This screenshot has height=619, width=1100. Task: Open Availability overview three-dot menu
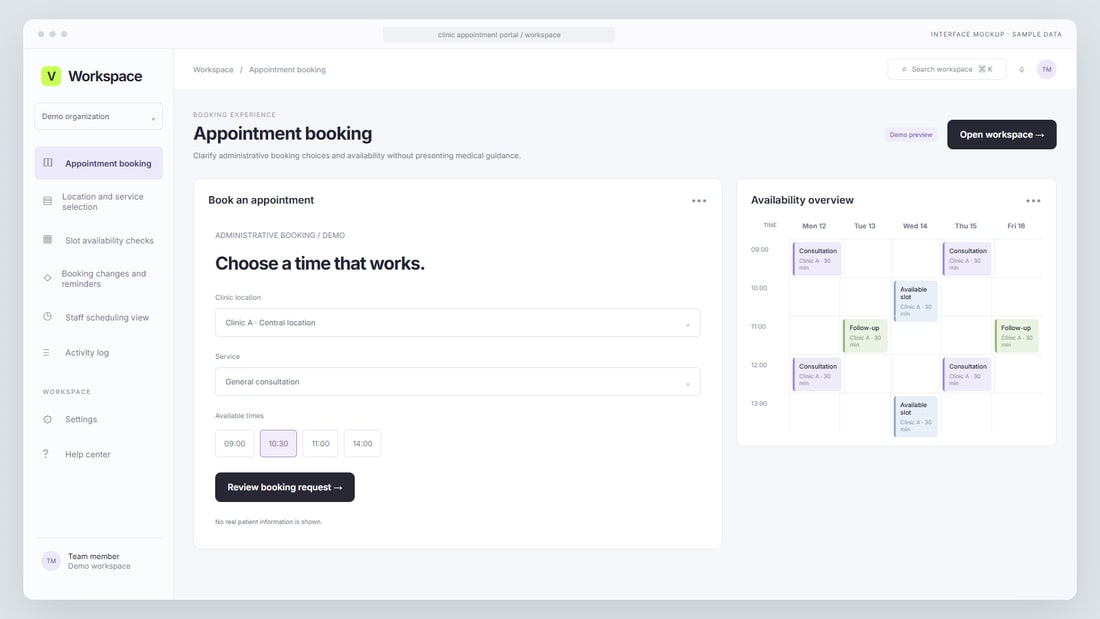1033,201
